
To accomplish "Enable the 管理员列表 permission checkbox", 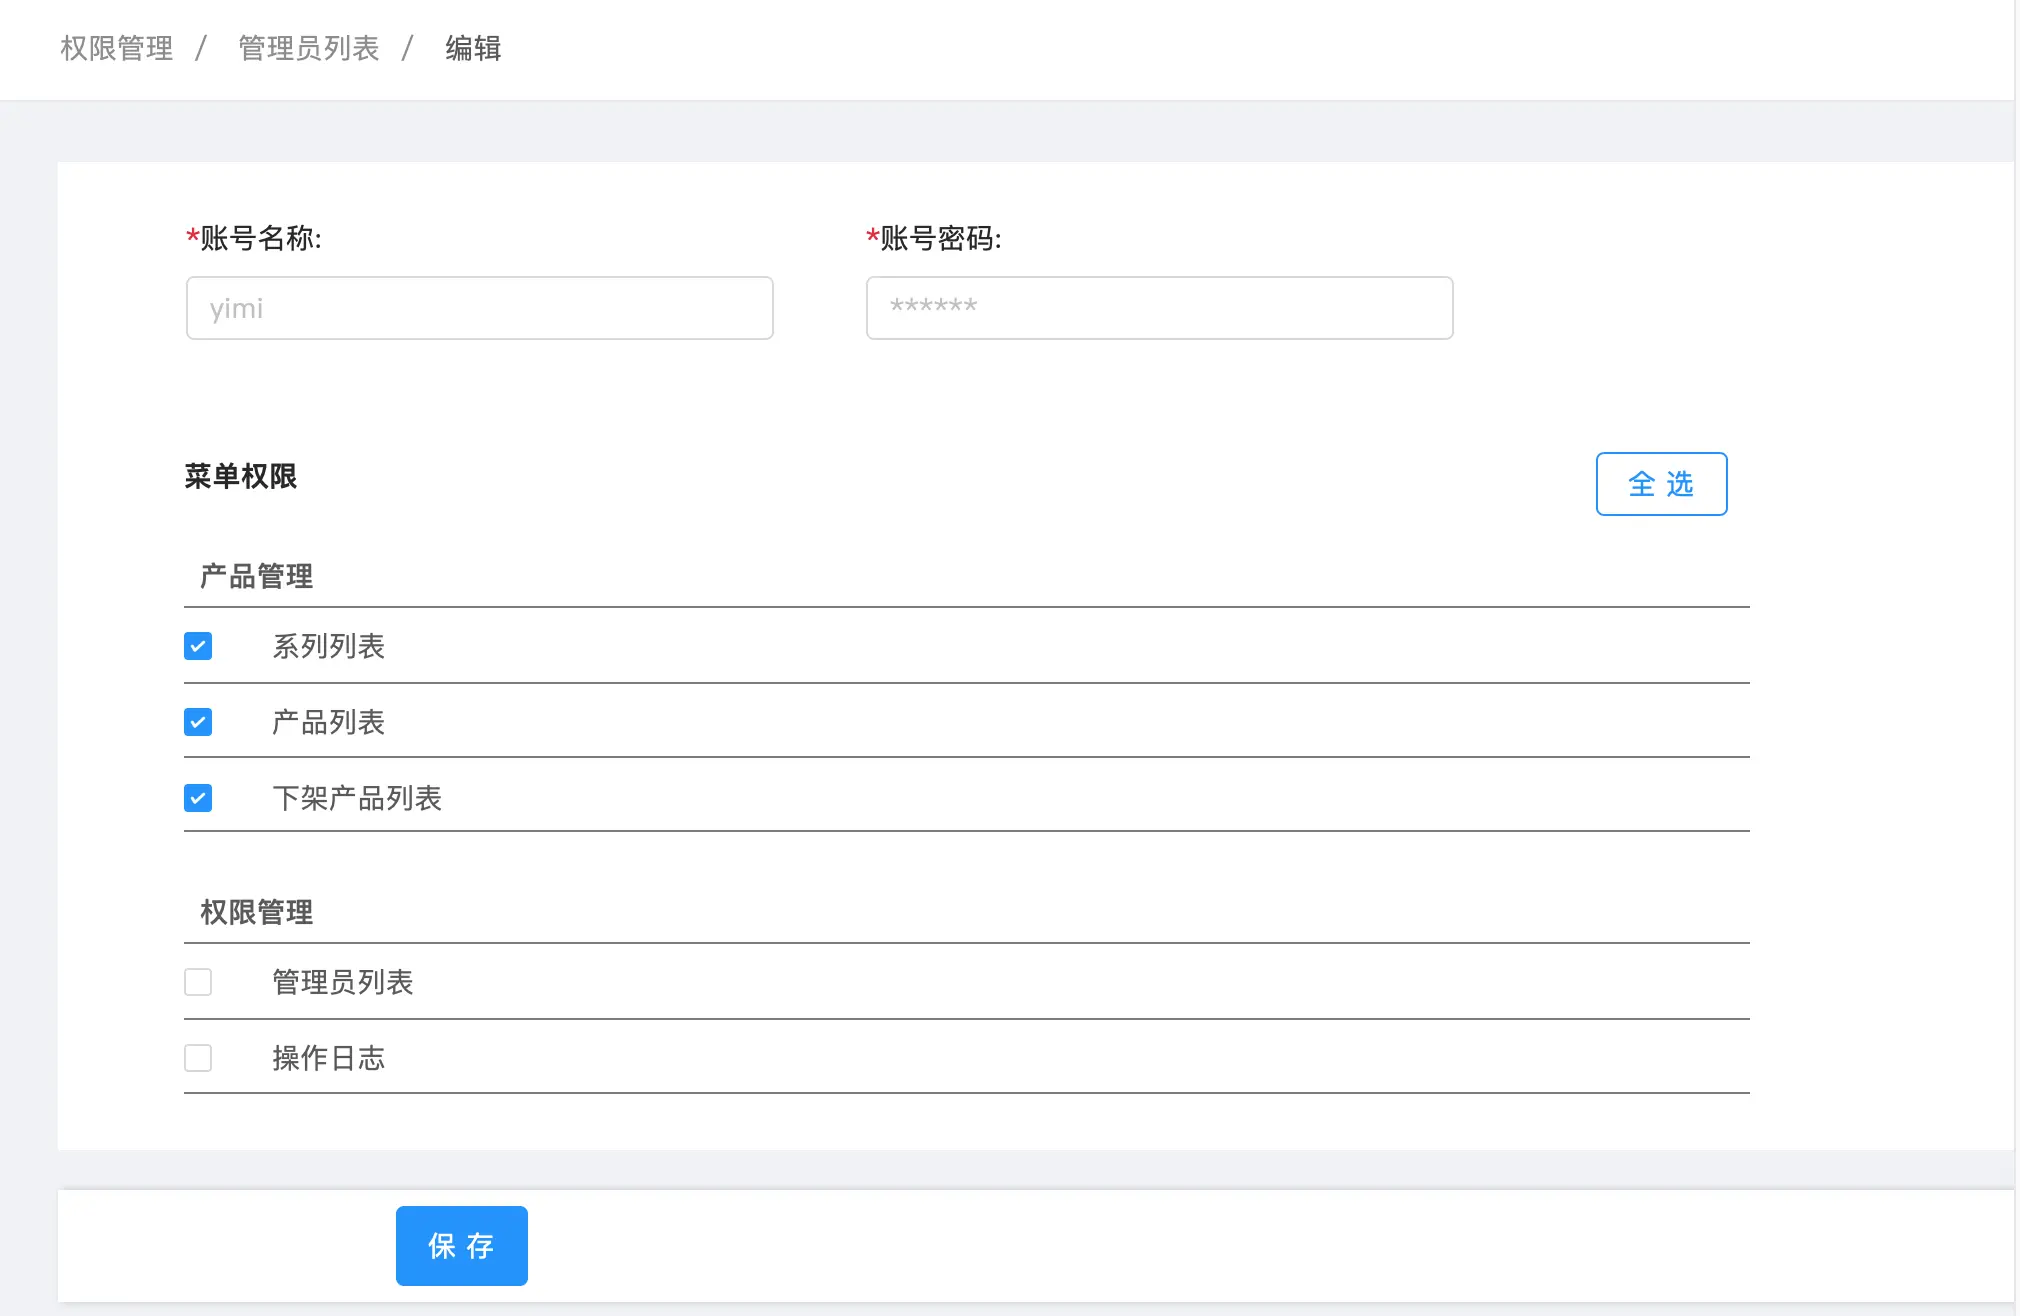I will [x=198, y=982].
